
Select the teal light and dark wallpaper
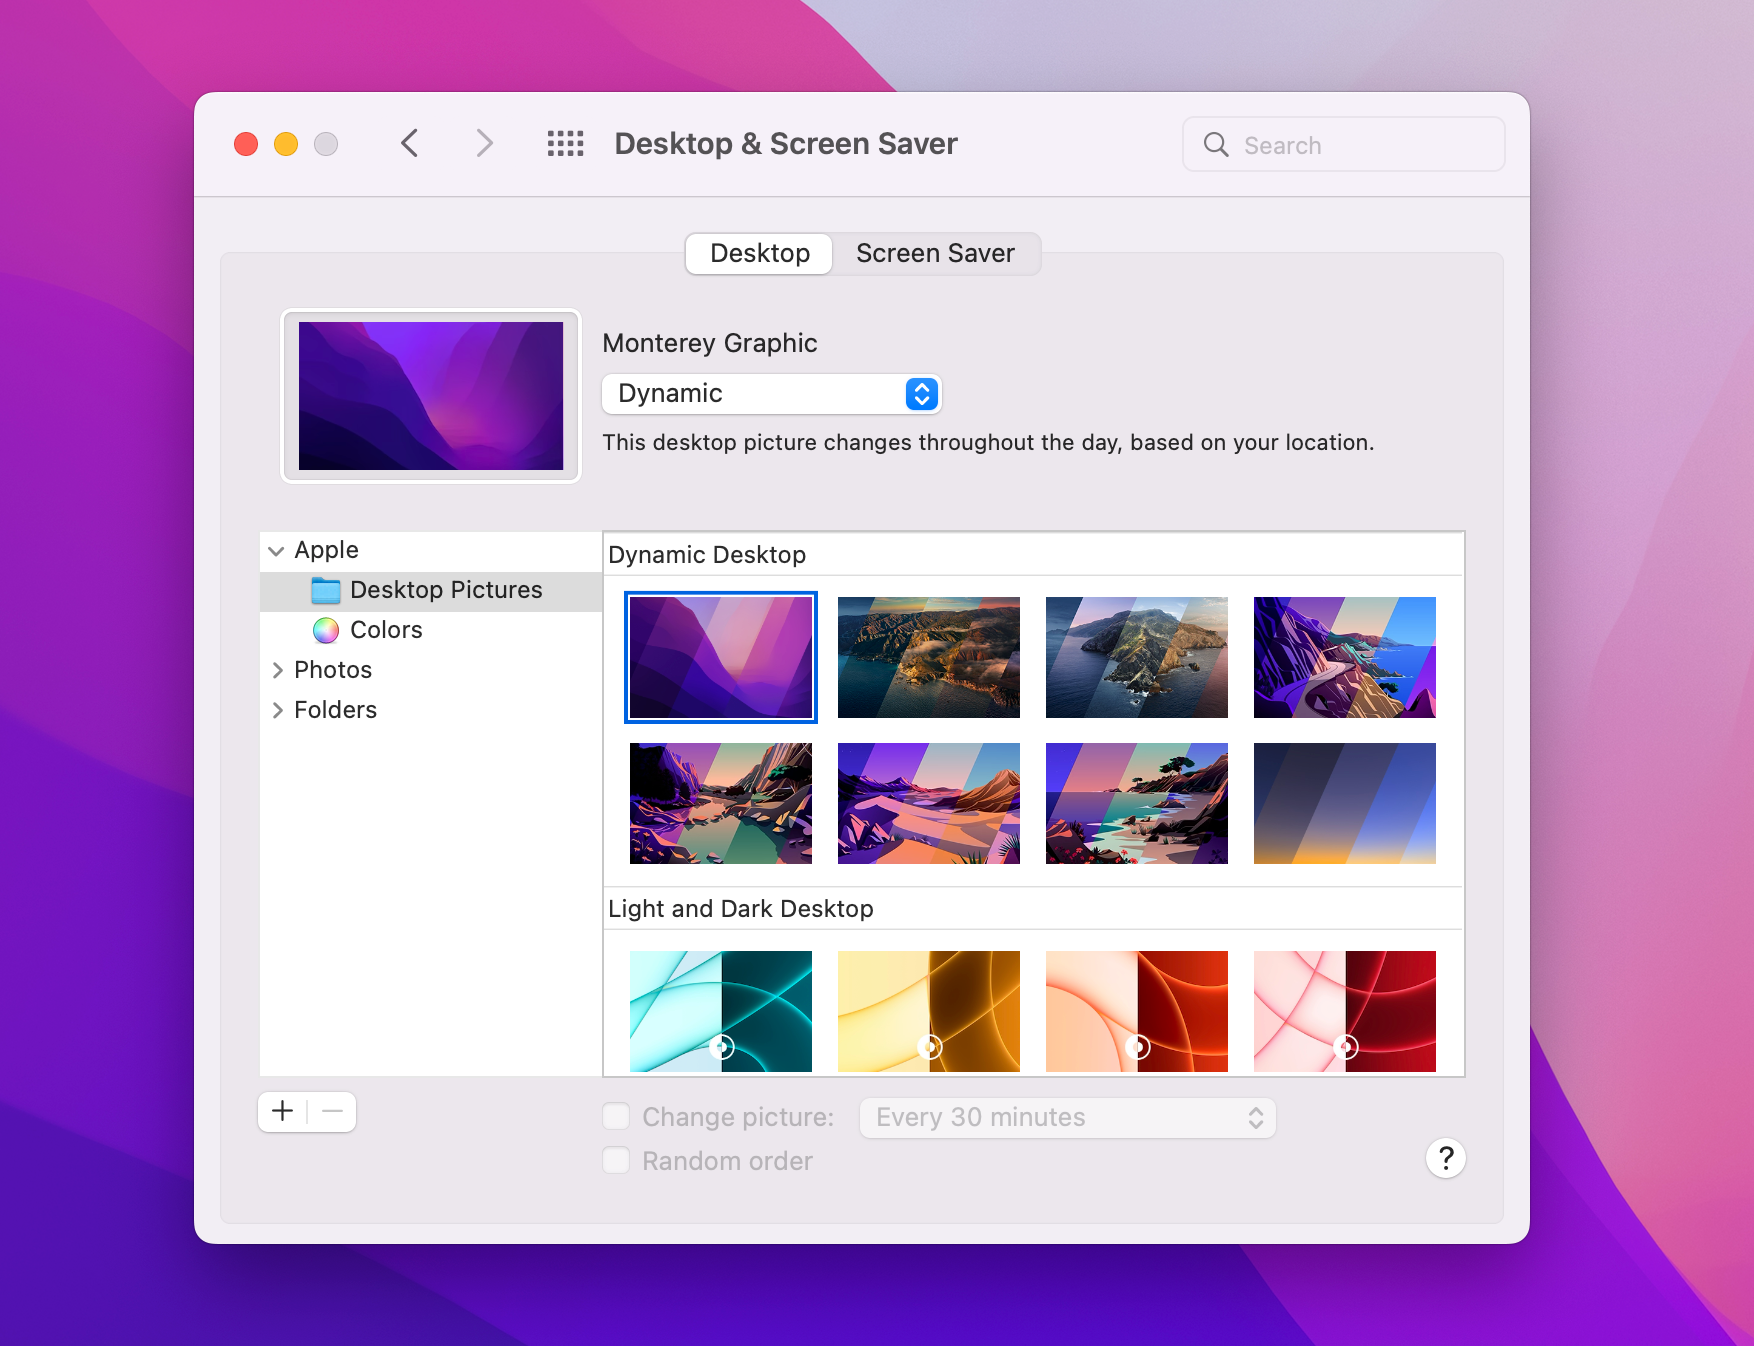721,1011
